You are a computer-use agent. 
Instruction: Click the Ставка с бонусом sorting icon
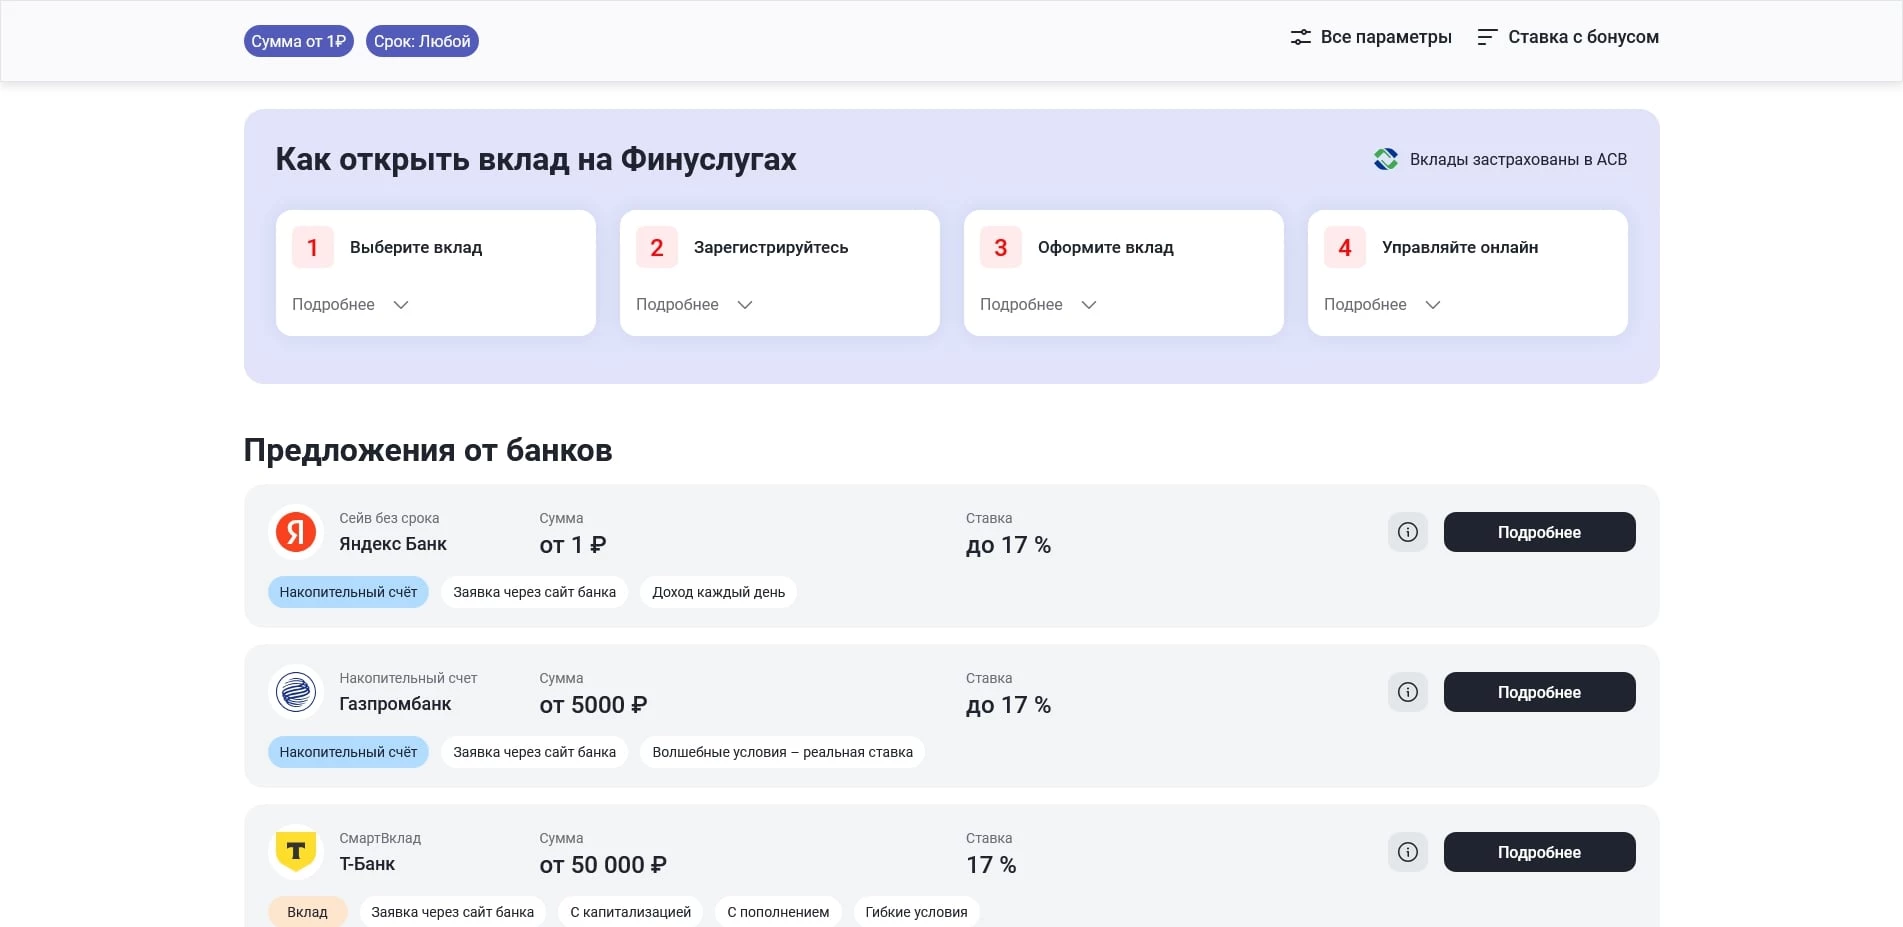pos(1487,36)
